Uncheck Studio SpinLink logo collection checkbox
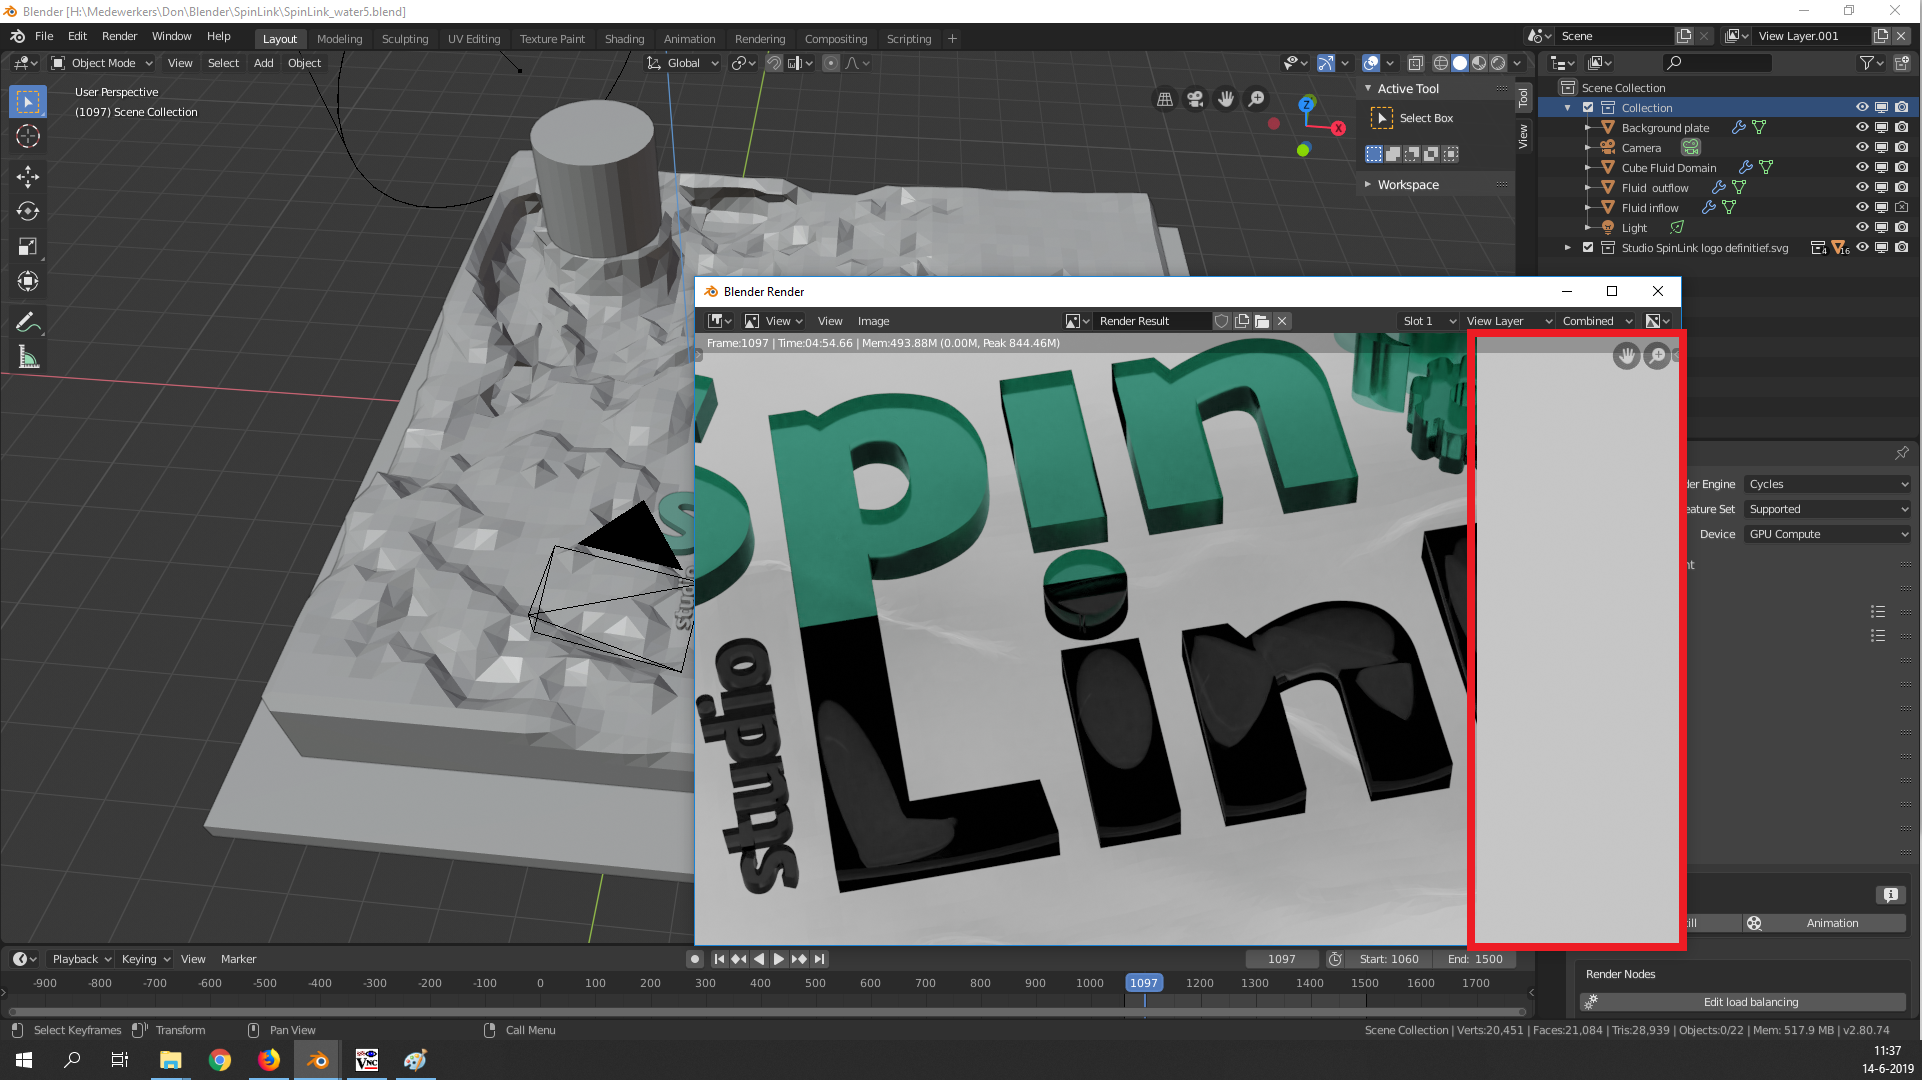Image resolution: width=1922 pixels, height=1080 pixels. (1588, 247)
